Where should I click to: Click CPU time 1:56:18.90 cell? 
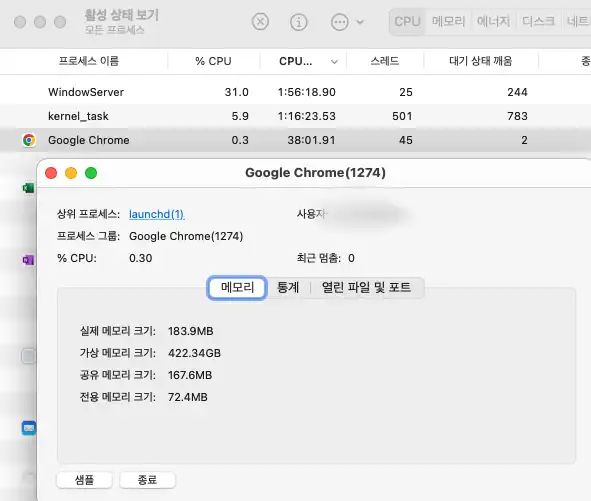[x=306, y=92]
